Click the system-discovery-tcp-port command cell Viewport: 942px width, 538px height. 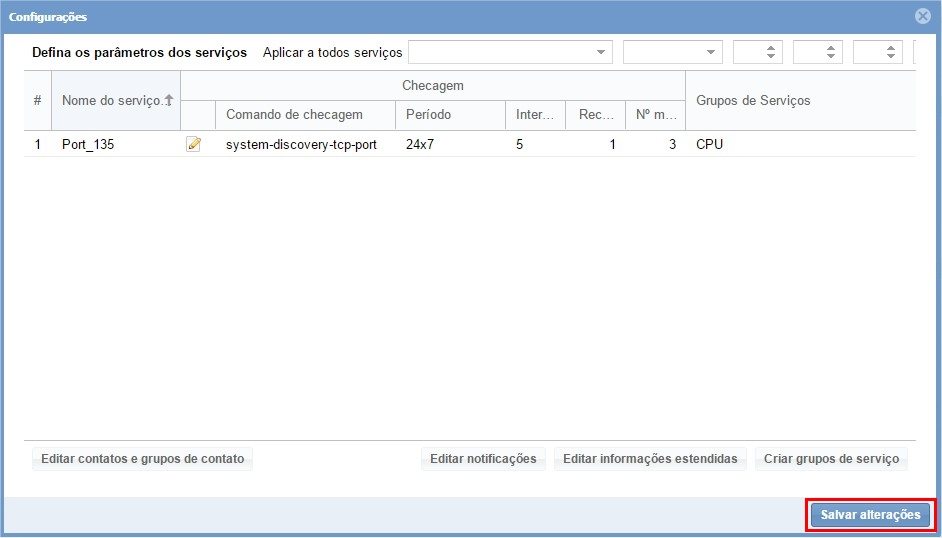301,144
